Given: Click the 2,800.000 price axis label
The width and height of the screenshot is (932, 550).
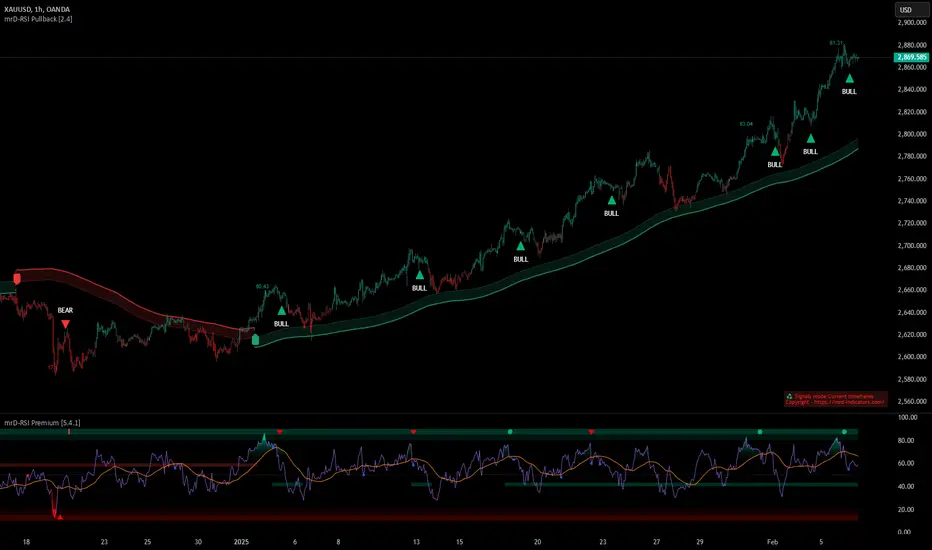Looking at the screenshot, I should [912, 134].
